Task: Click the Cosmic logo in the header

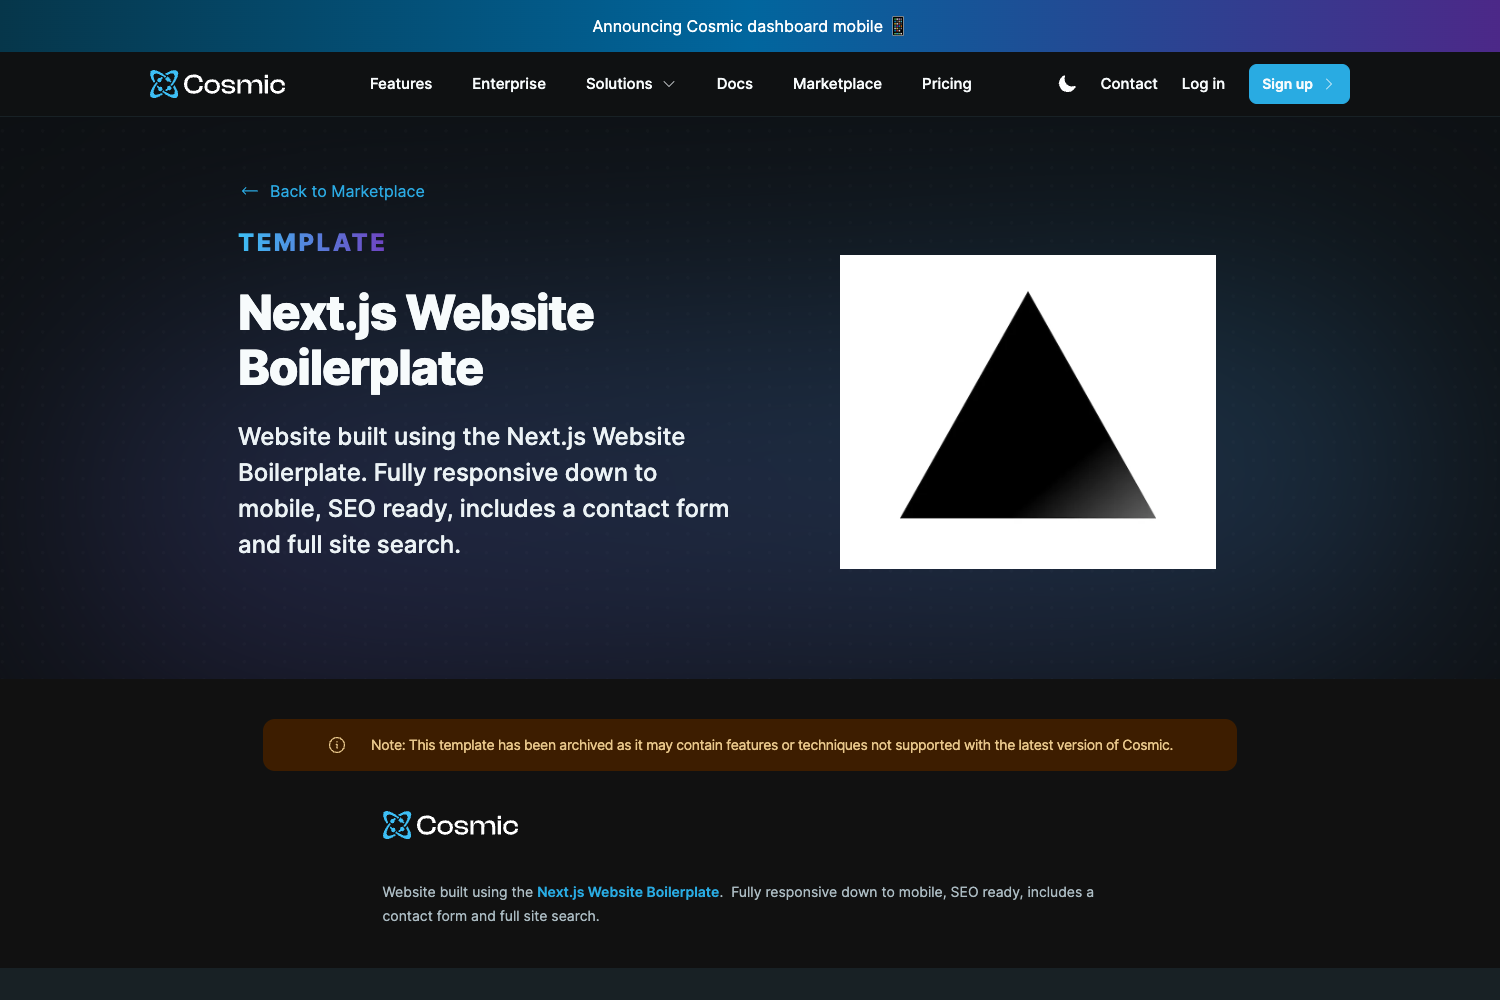Action: pyautogui.click(x=216, y=84)
